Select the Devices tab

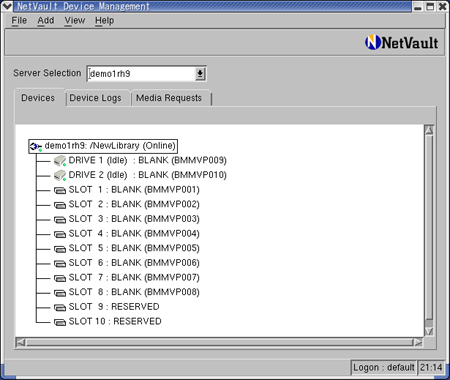pos(38,98)
